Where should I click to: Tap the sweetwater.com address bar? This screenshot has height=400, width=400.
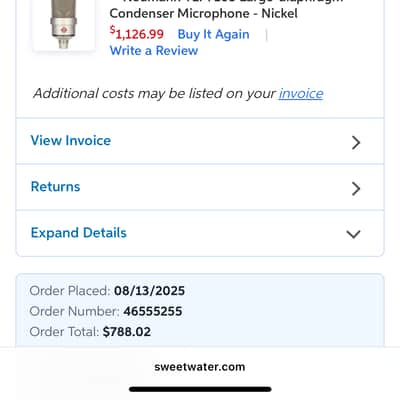(200, 367)
